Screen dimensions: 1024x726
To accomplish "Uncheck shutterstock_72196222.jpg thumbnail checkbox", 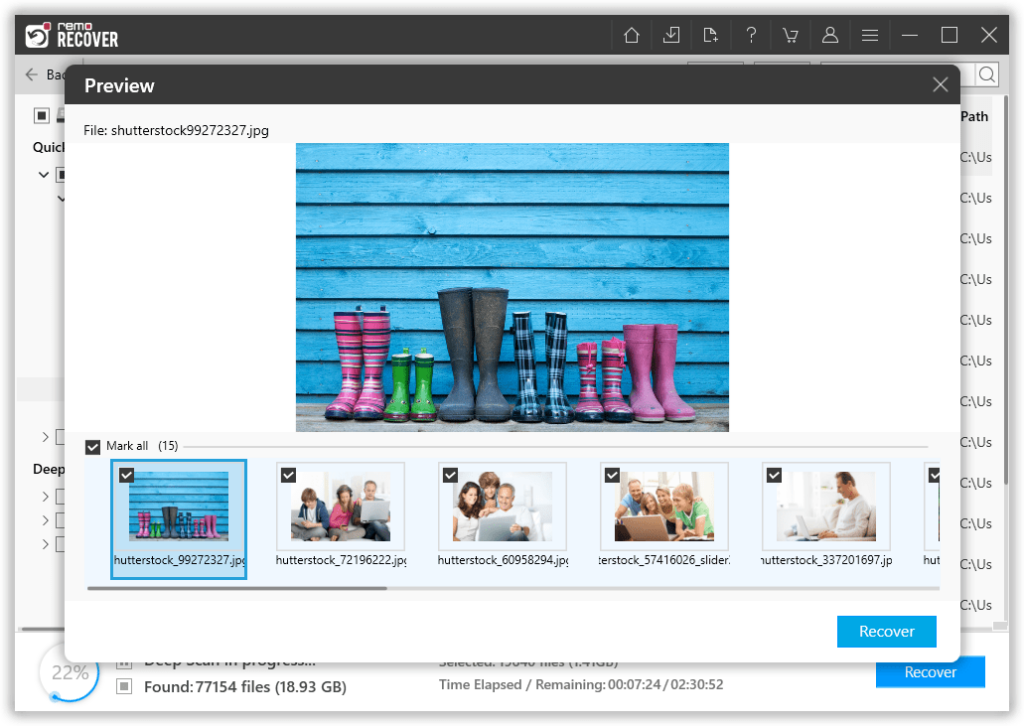I will click(288, 475).
